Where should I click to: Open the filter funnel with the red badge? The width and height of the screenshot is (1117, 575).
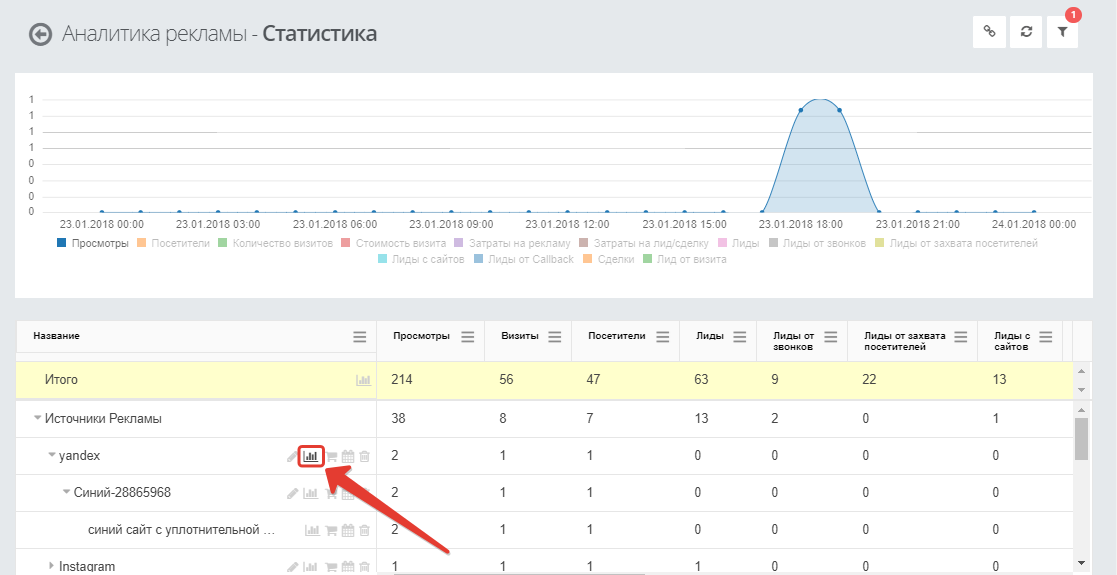[x=1063, y=31]
